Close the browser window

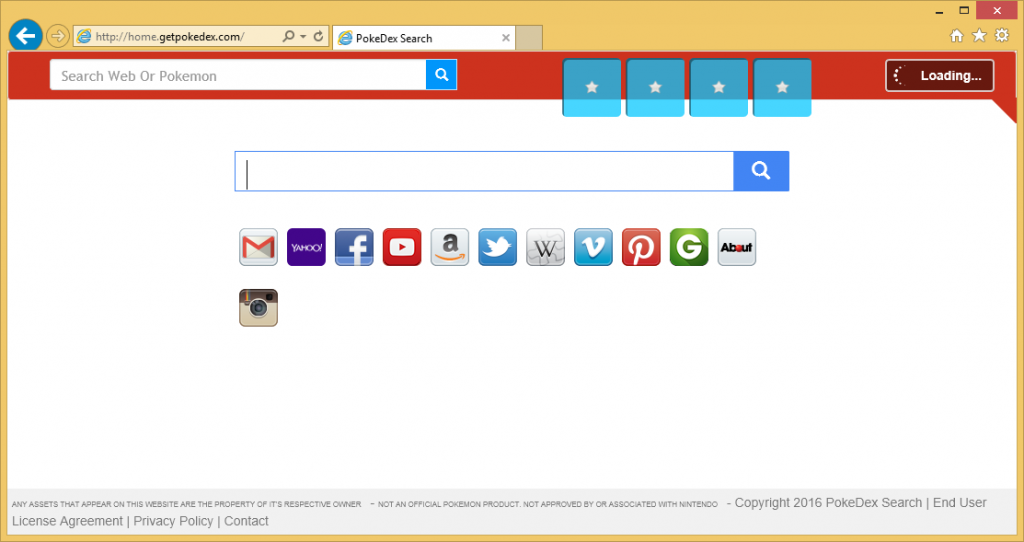coord(997,10)
